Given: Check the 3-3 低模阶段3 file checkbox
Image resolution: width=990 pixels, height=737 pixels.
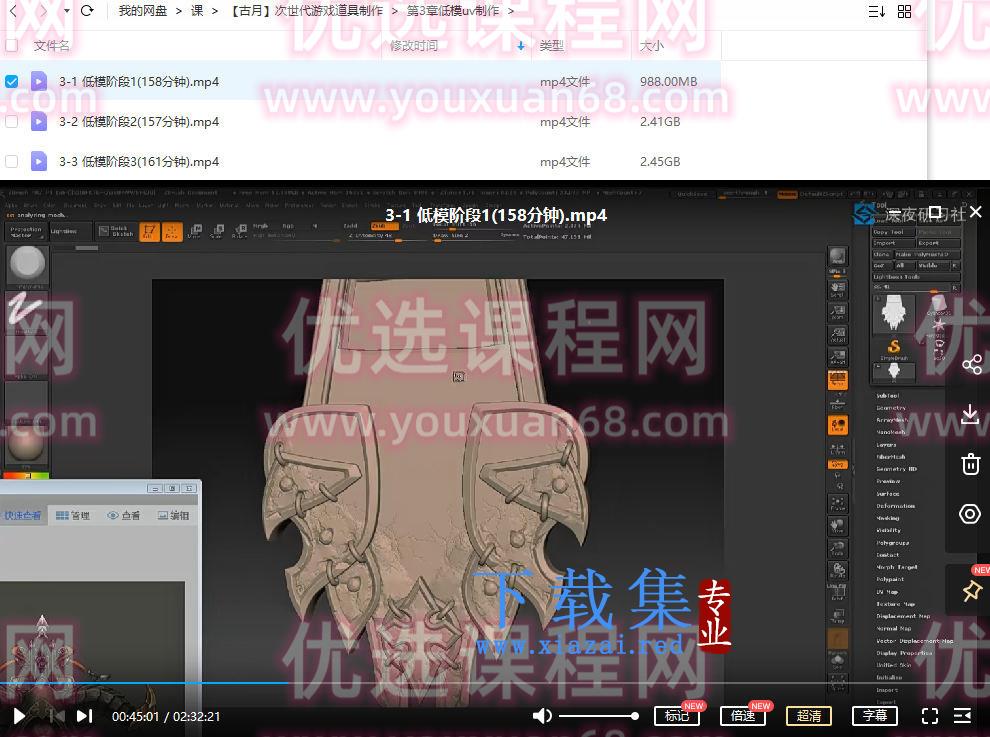Looking at the screenshot, I should pyautogui.click(x=11, y=161).
